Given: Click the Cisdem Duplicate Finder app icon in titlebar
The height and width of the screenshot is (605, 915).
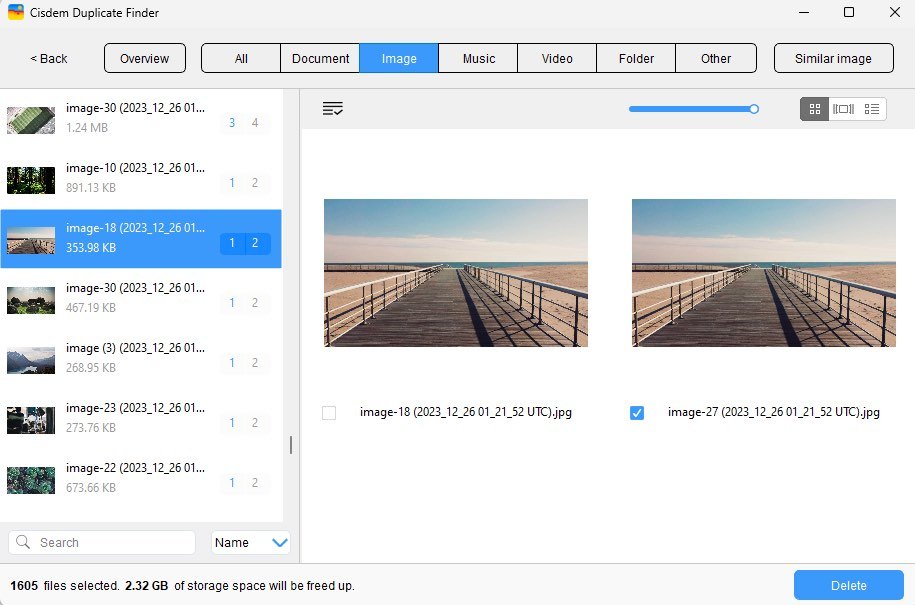Looking at the screenshot, I should point(14,13).
